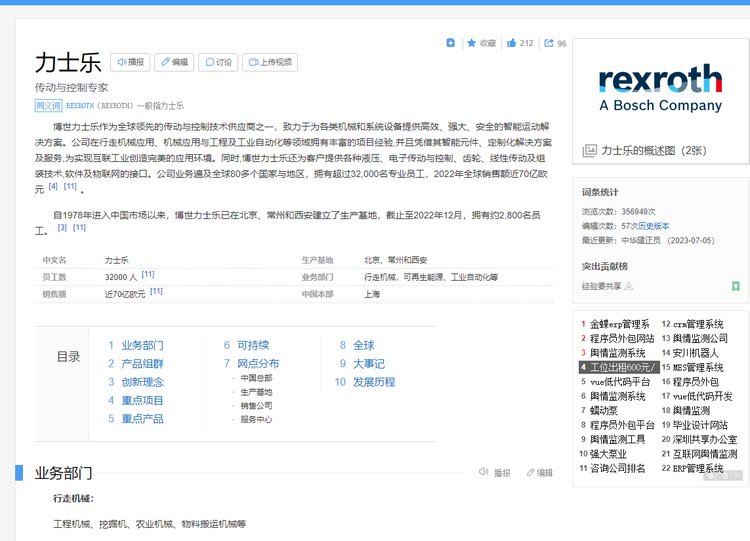The height and width of the screenshot is (541, 750).
Task: Jump to 业务部门 in the table of contents
Action: click(x=142, y=345)
